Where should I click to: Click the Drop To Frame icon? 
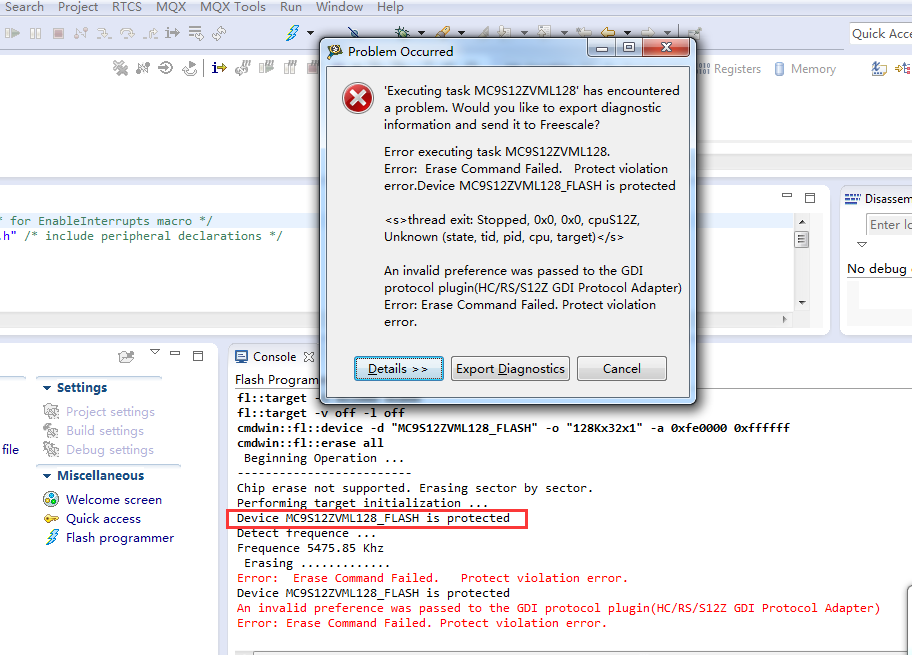click(x=189, y=68)
